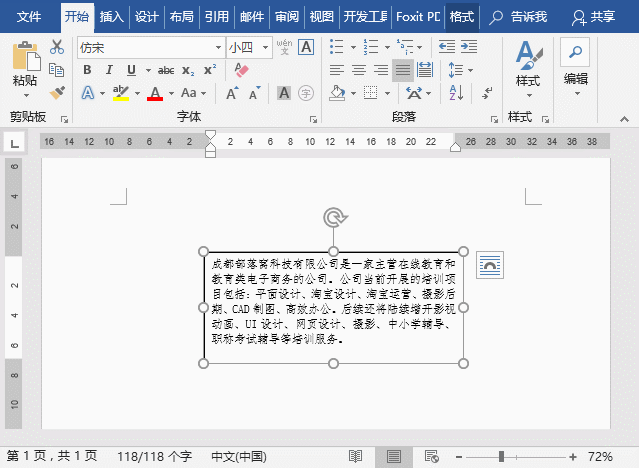639x468 pixels.
Task: Click the rotate handle above text box
Action: tap(334, 217)
